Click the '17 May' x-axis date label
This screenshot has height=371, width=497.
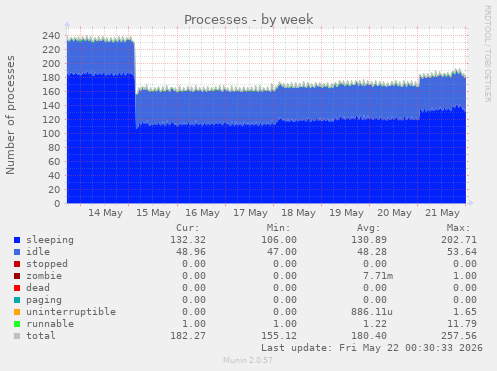pos(250,213)
